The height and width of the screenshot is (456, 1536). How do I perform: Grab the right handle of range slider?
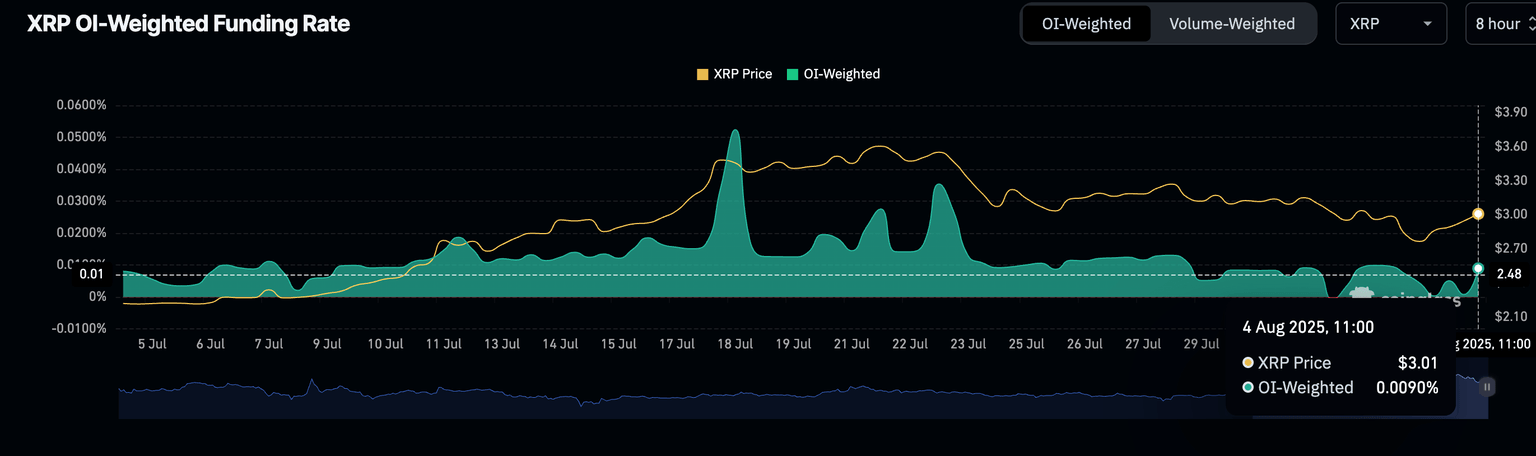[1487, 386]
